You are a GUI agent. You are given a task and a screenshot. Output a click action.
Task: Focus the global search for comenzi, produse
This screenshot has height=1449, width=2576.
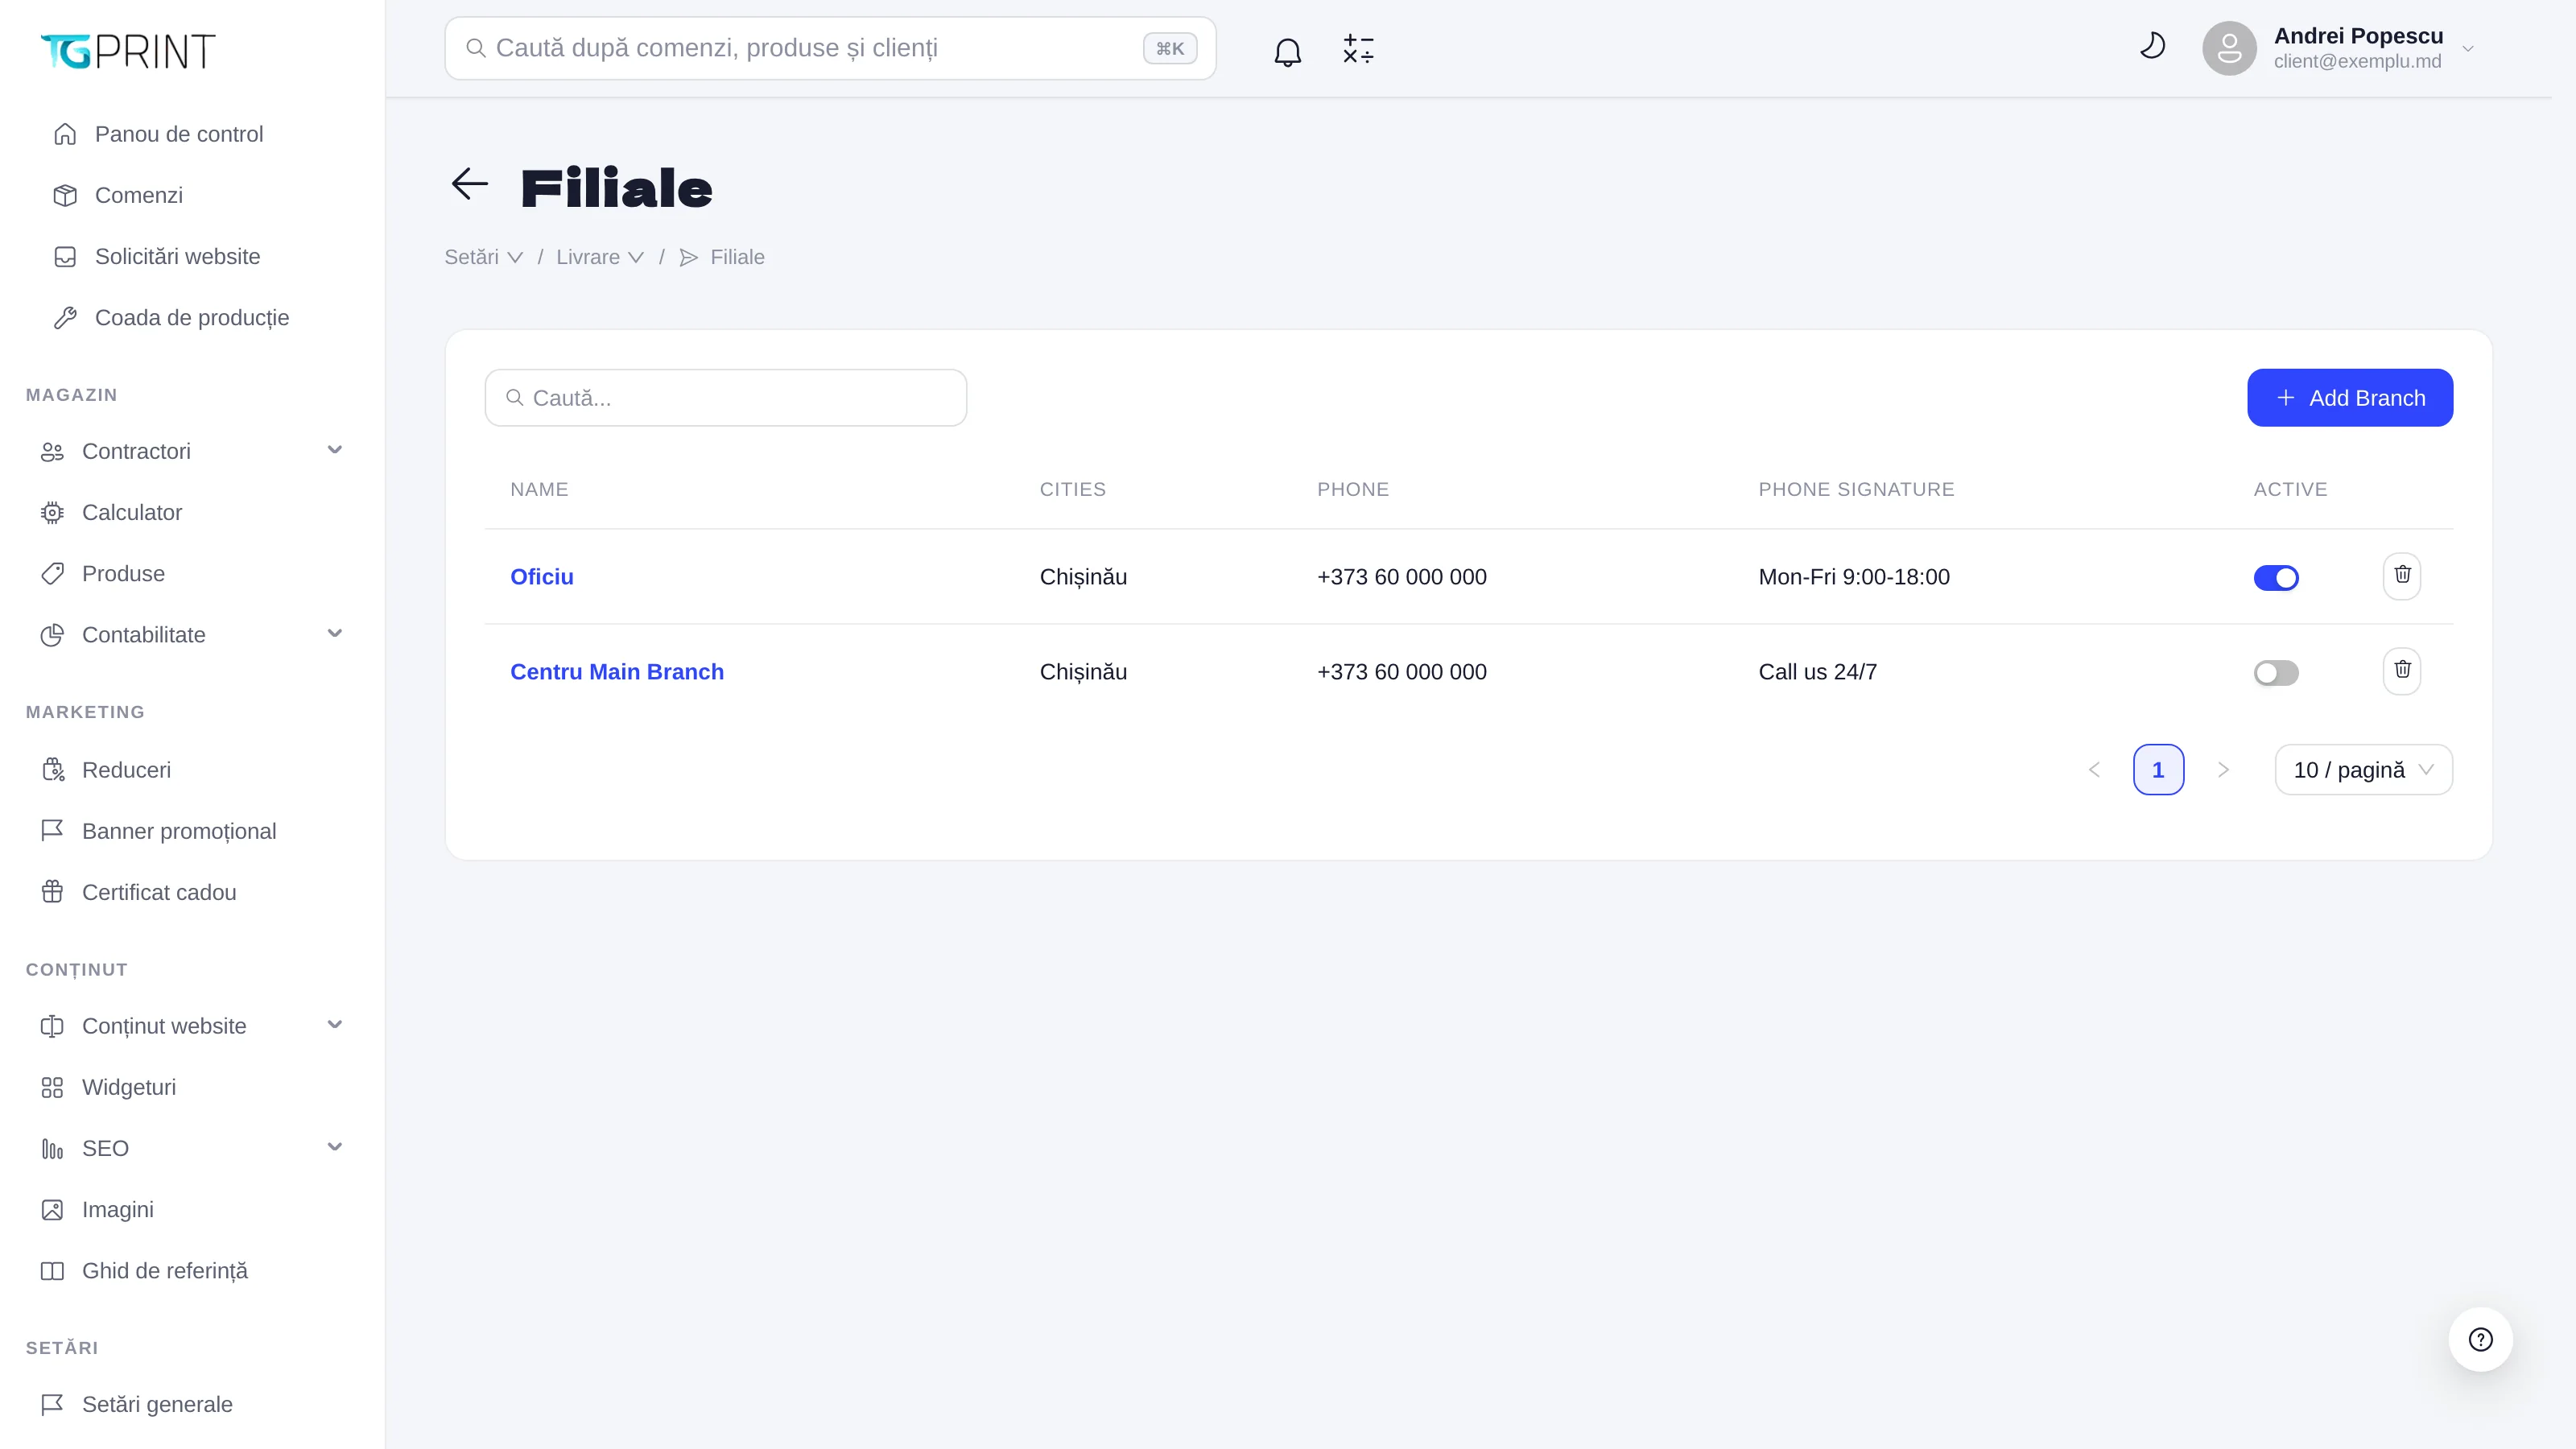830,48
